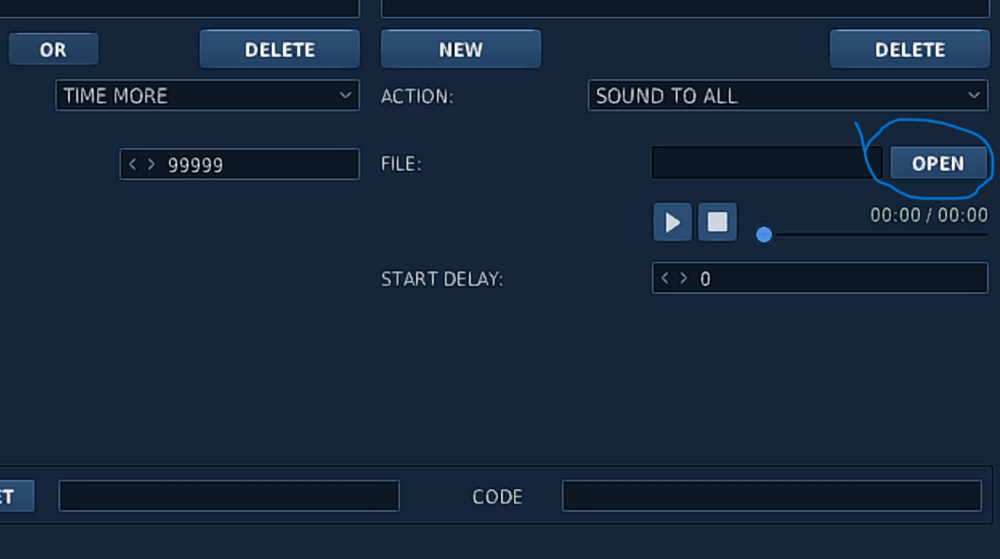Click the 99999 time value field
The width and height of the screenshot is (1000, 559).
(260, 164)
